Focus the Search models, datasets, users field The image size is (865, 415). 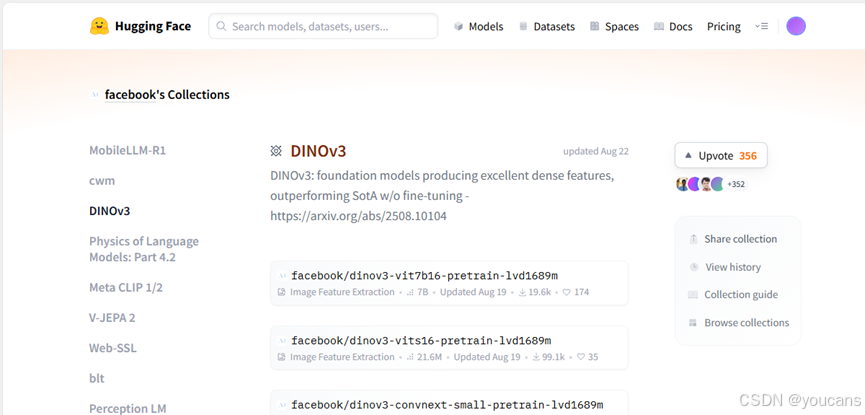click(323, 26)
